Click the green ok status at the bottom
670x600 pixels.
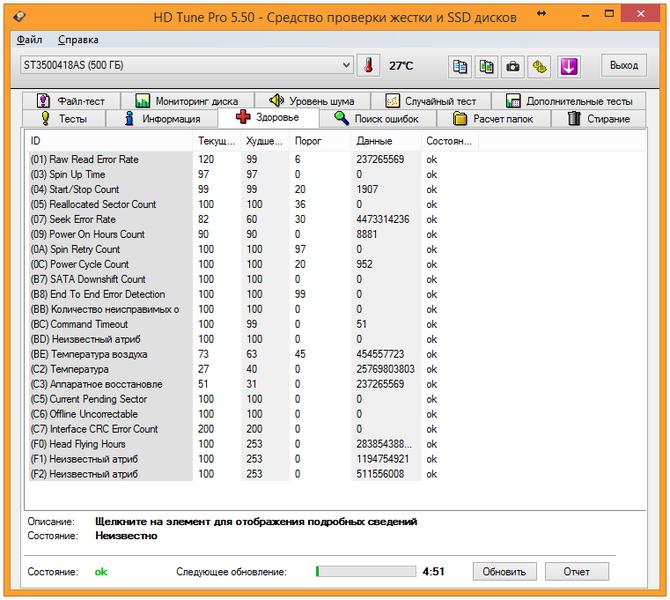click(x=101, y=571)
